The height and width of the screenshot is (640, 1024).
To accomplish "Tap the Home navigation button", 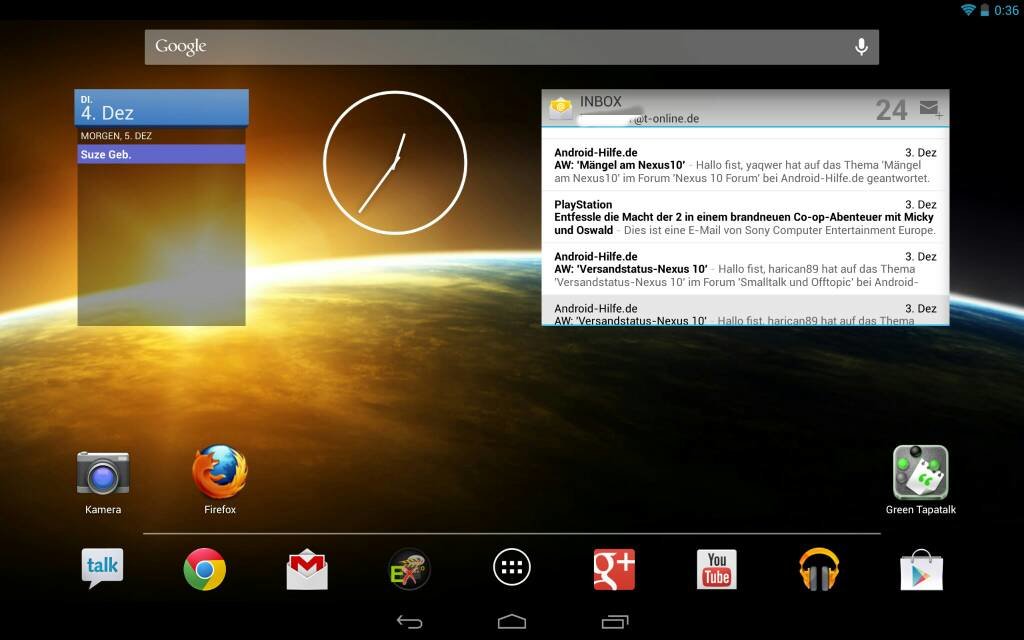I will click(x=511, y=621).
